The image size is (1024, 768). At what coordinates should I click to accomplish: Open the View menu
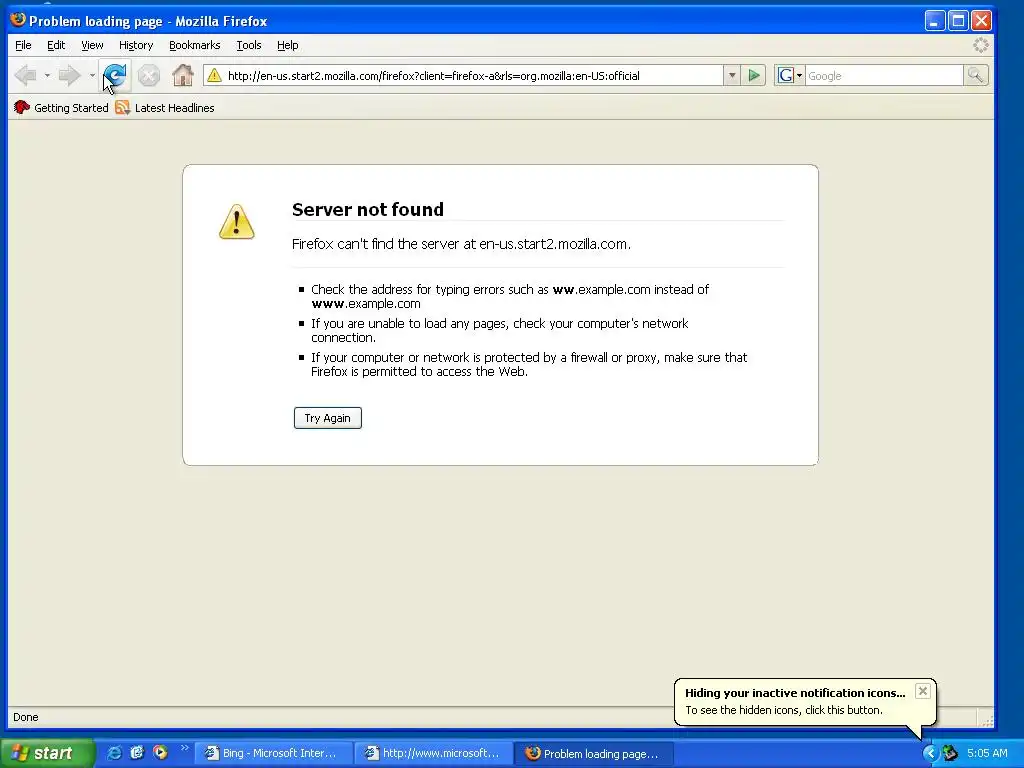pyautogui.click(x=92, y=45)
